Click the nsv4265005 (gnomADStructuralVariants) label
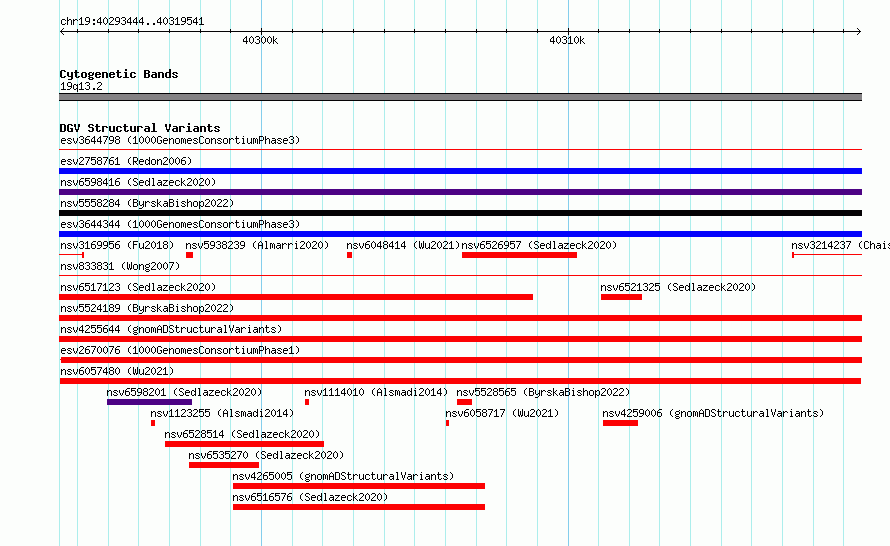The height and width of the screenshot is (546, 890). [x=343, y=476]
